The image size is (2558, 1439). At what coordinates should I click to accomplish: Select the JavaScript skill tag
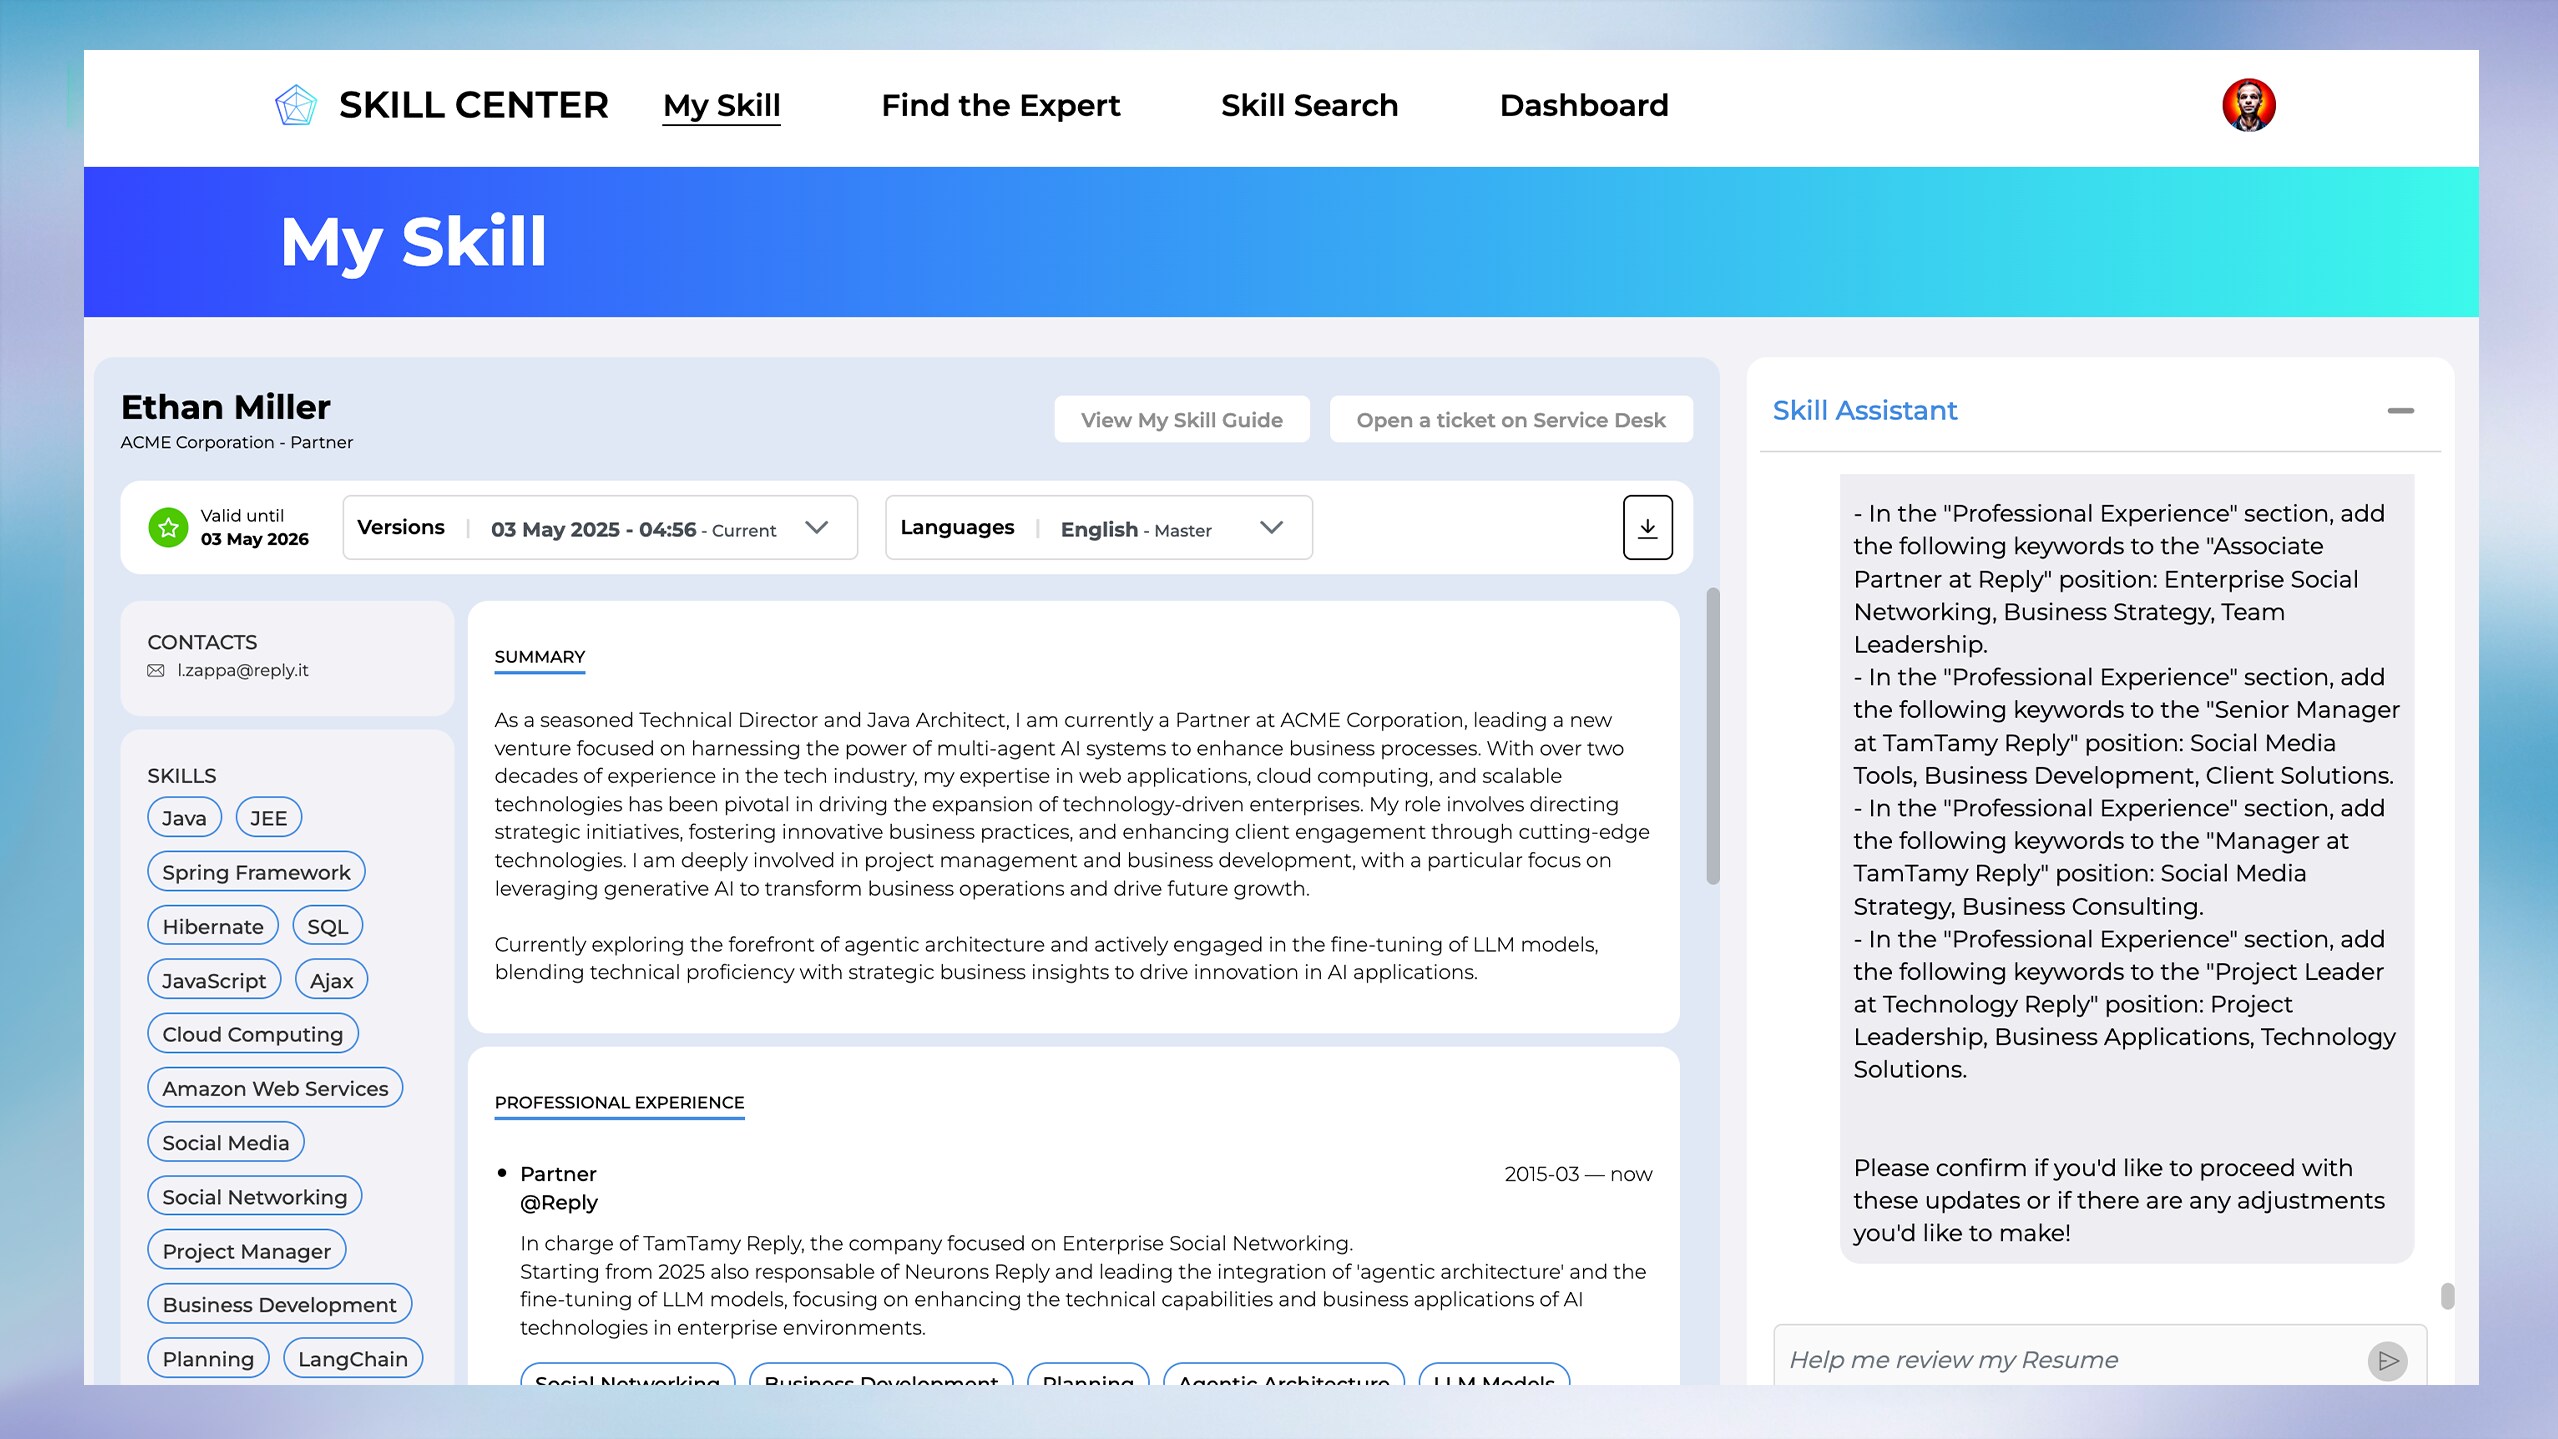214,981
